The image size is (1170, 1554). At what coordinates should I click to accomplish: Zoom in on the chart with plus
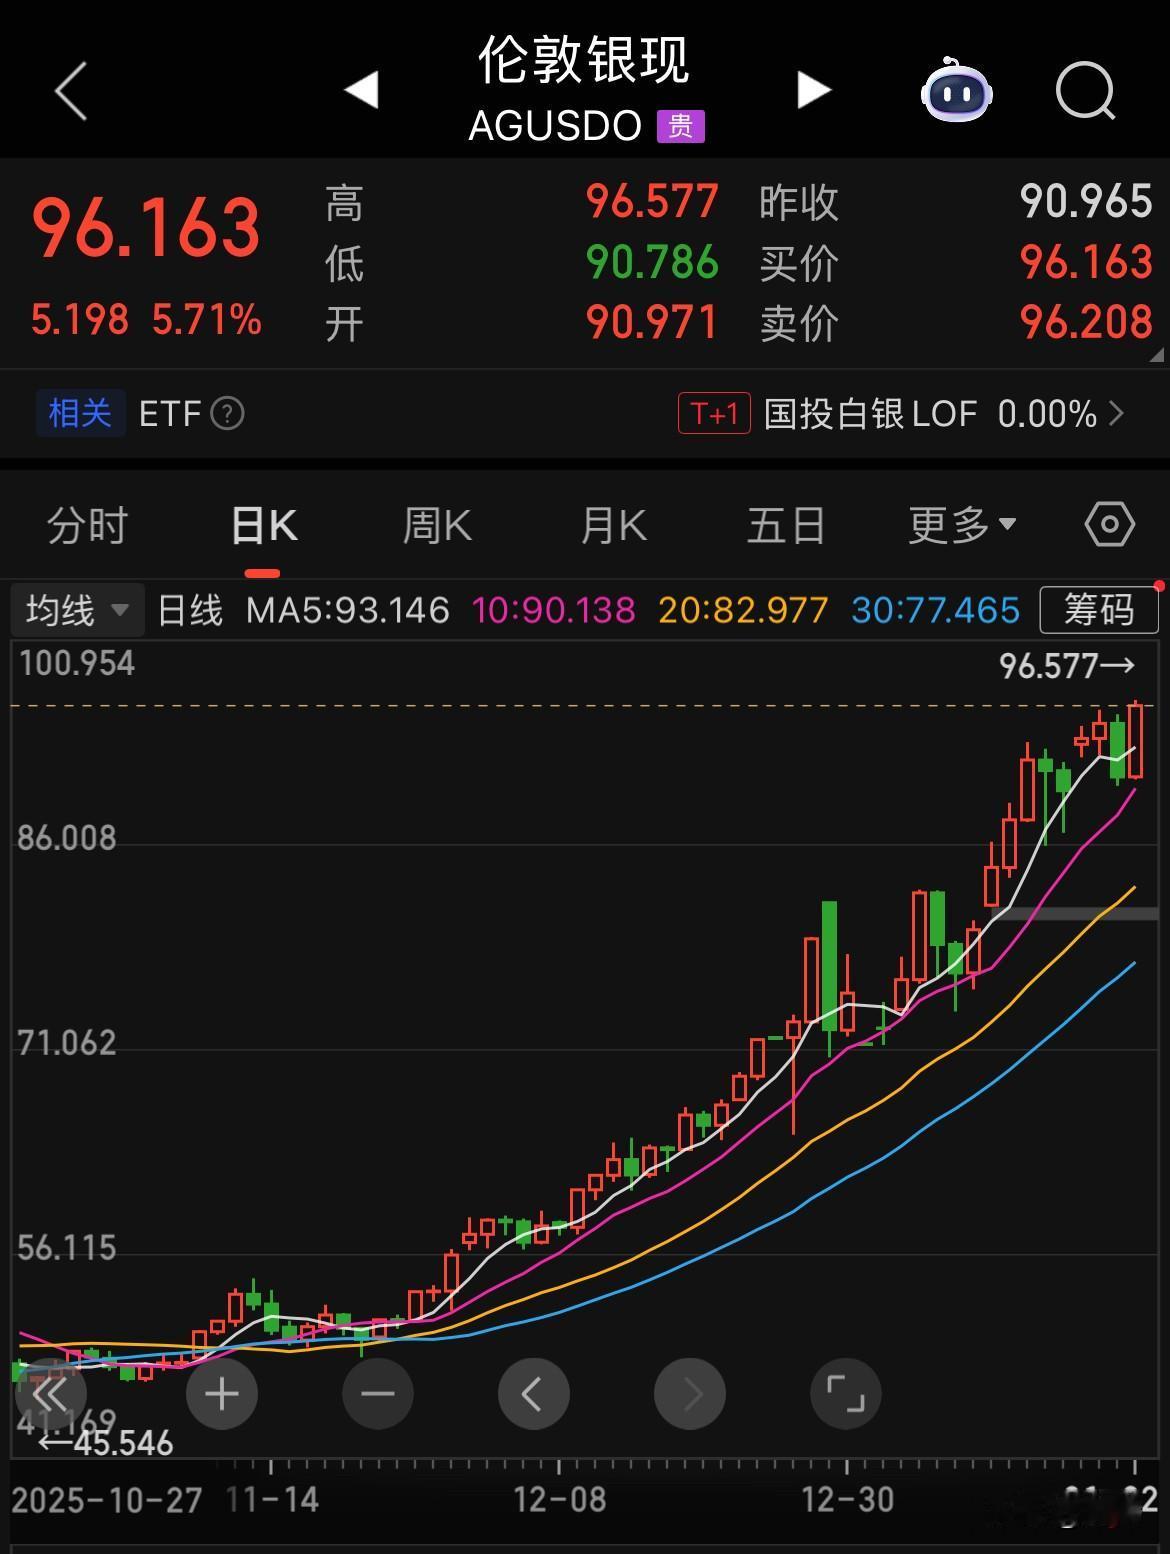(x=222, y=1393)
